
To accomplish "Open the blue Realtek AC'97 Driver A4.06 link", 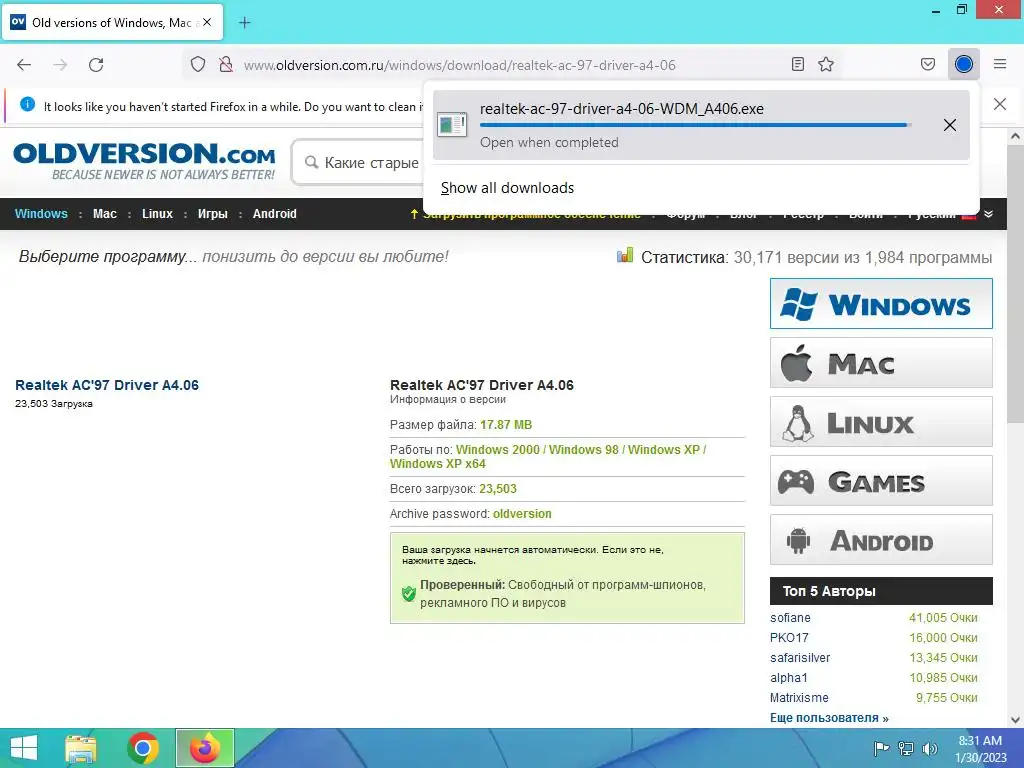I will 107,385.
